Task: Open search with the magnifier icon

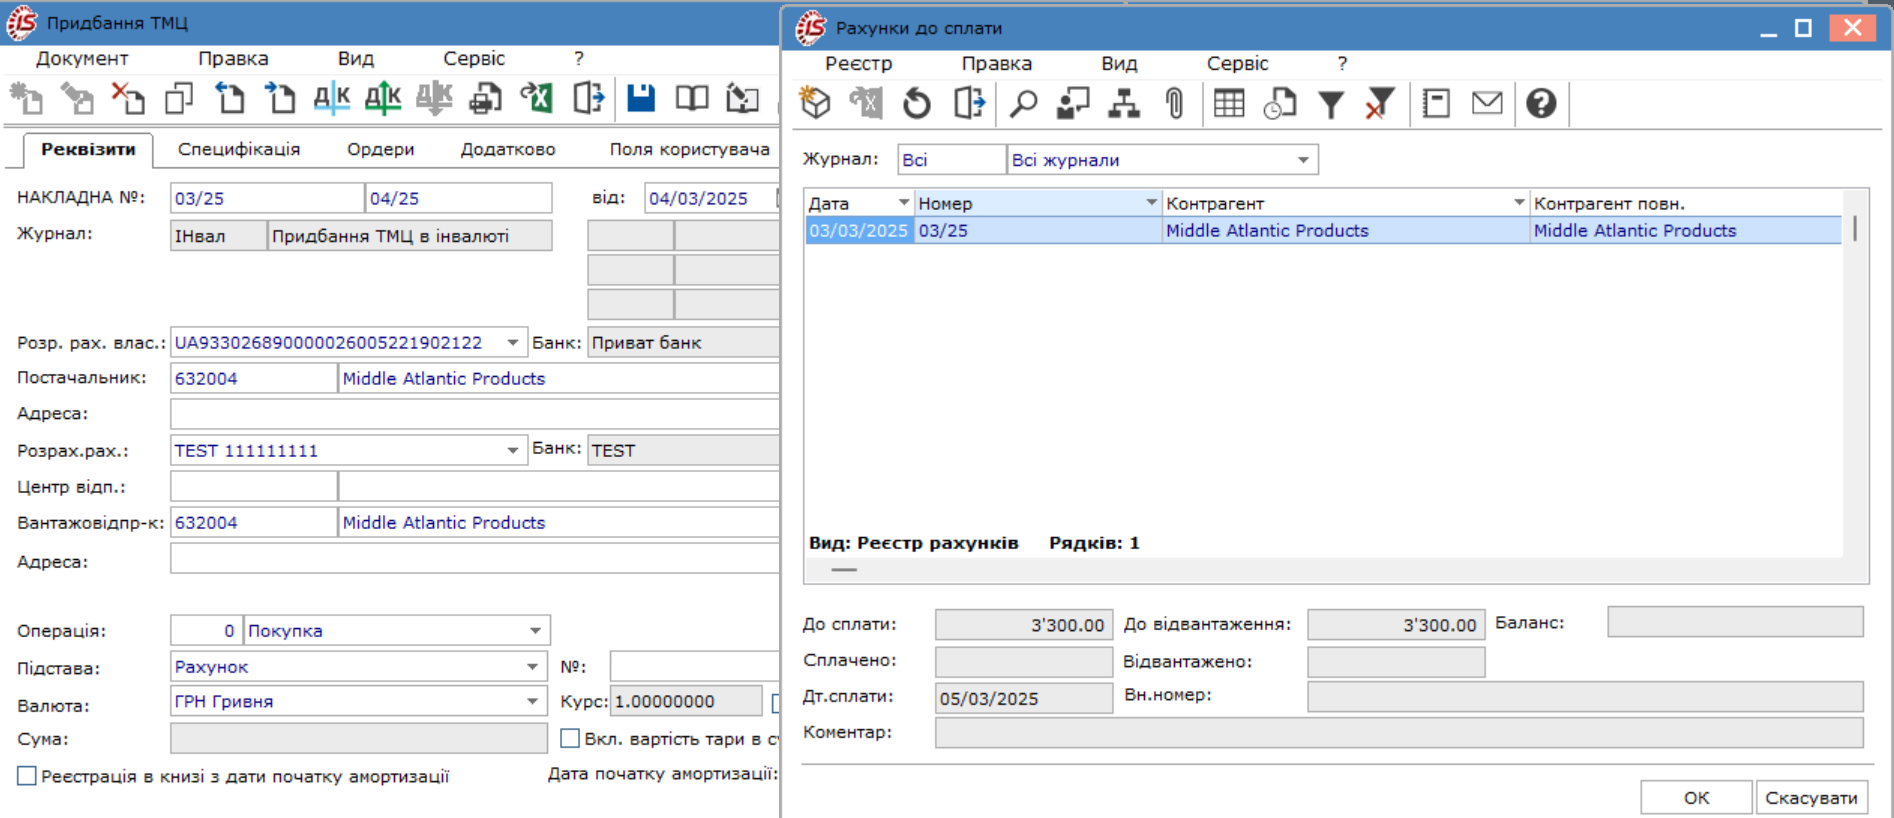Action: [x=1023, y=103]
